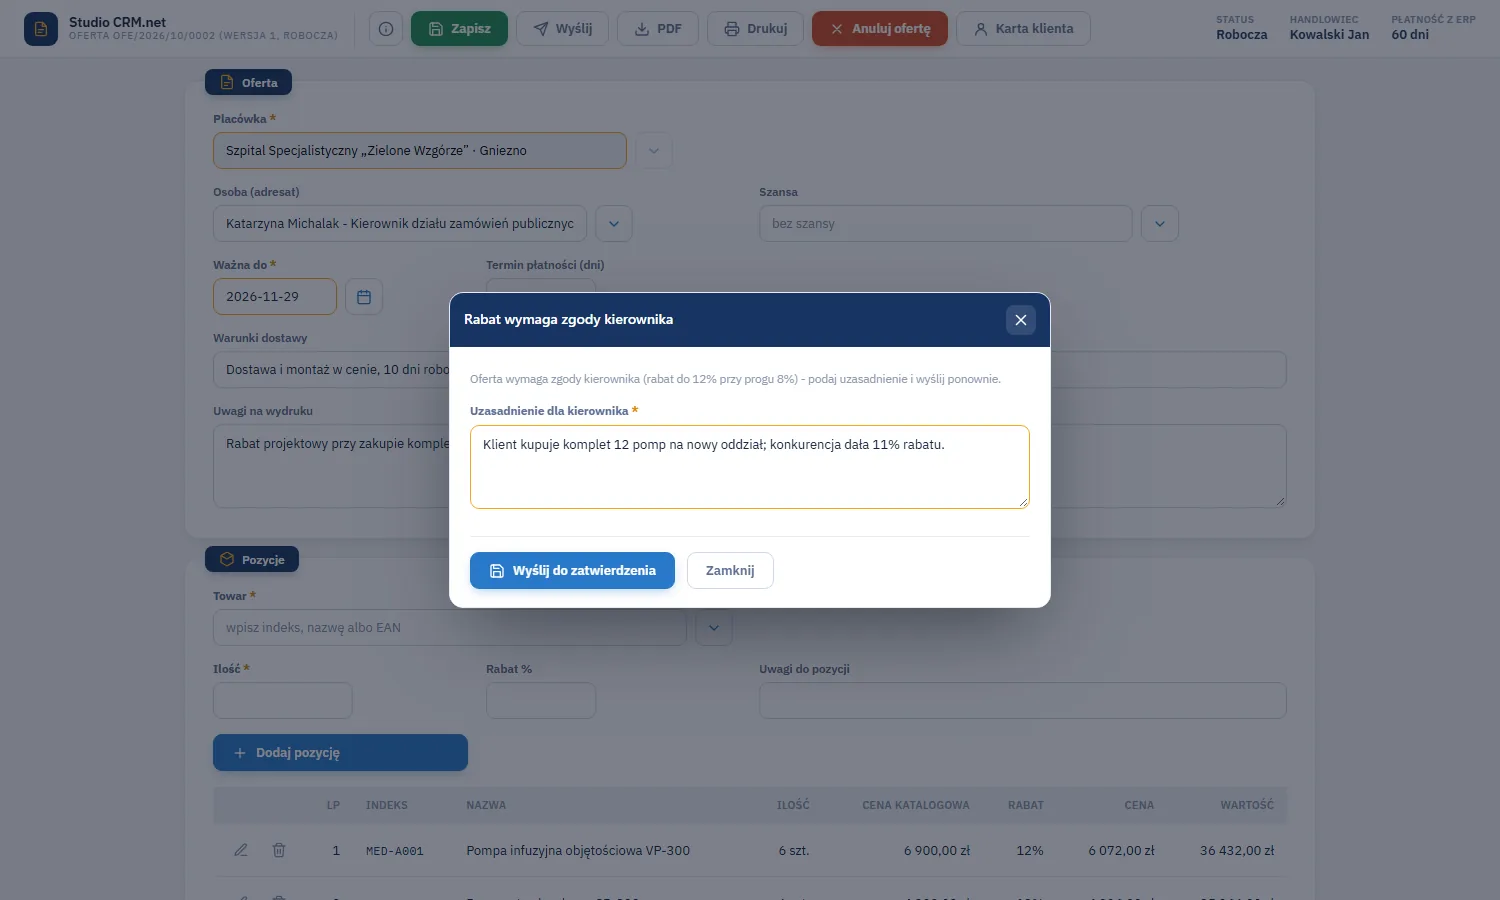Close the discount approval dialog with X
The height and width of the screenshot is (900, 1500).
[x=1021, y=320]
